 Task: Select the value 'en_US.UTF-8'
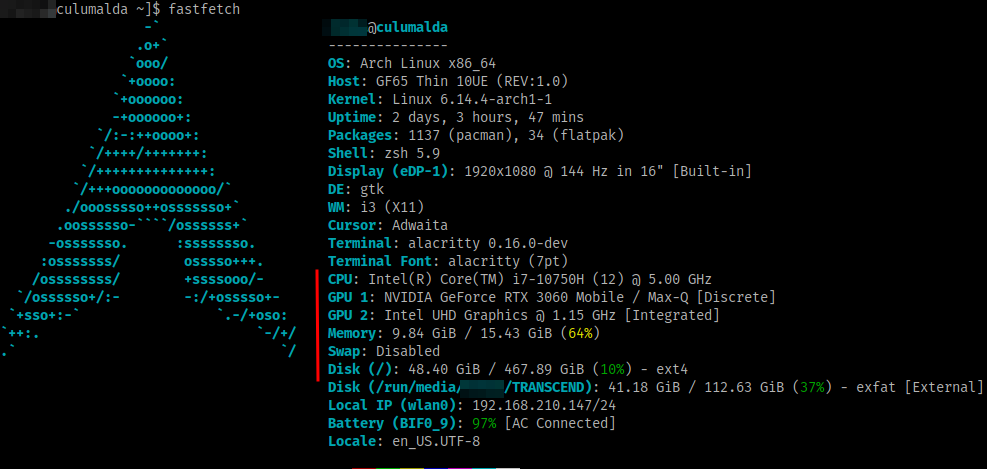436,441
